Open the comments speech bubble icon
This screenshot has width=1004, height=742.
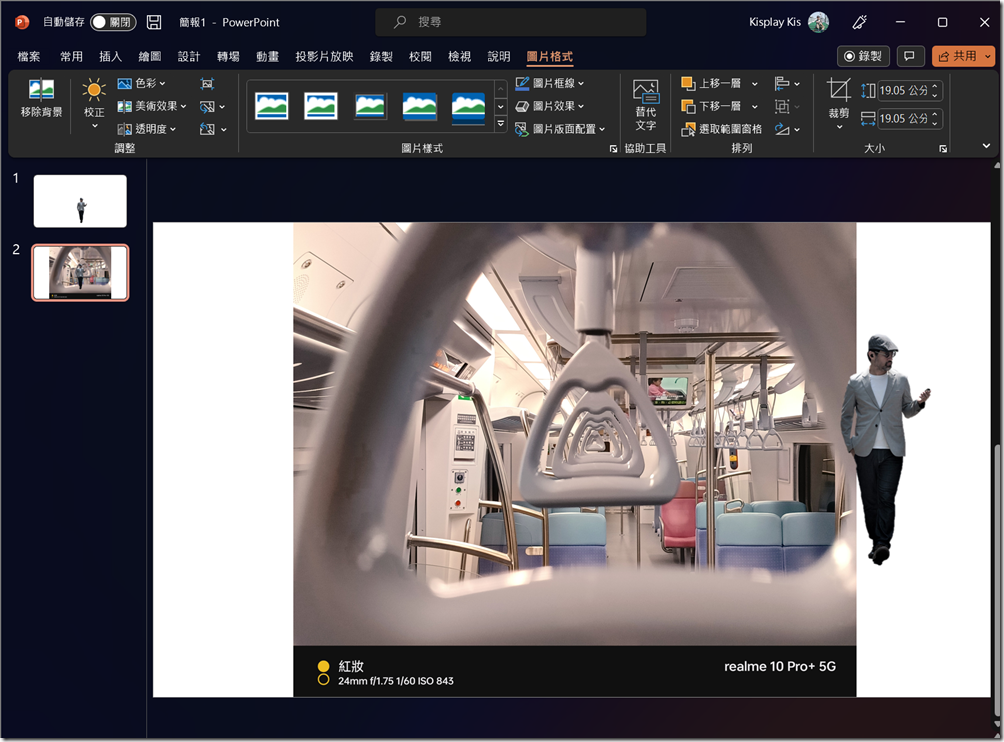pos(910,57)
